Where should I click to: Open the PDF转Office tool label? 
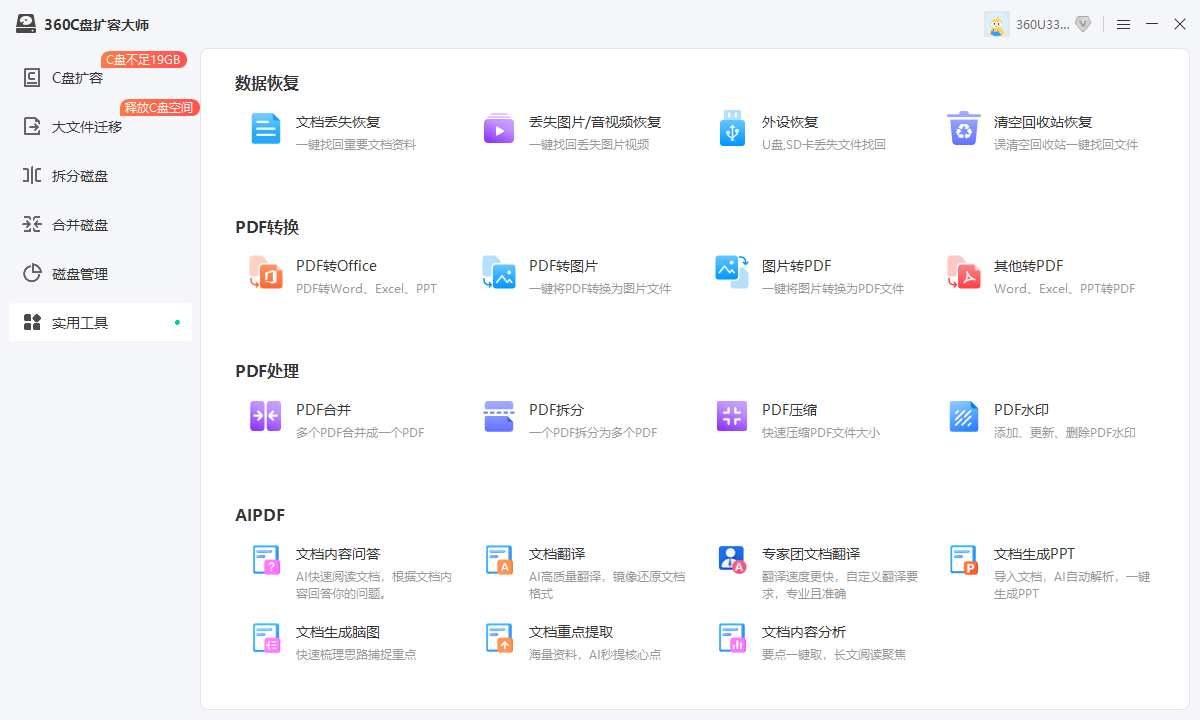tap(336, 266)
